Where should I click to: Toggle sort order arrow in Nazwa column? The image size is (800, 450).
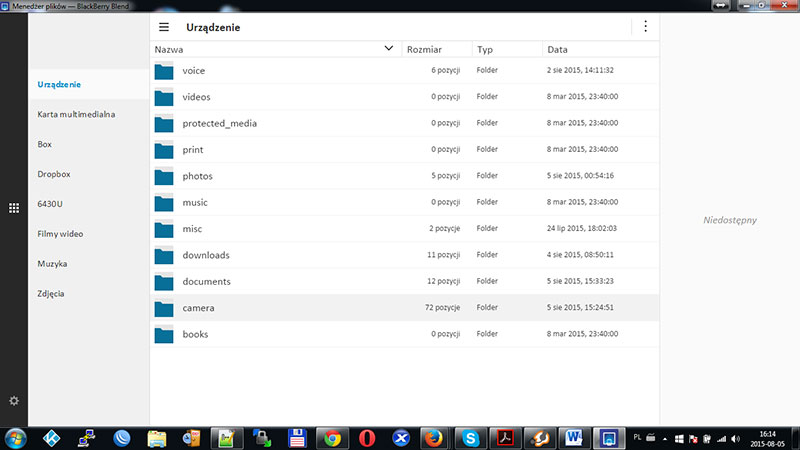pos(389,48)
